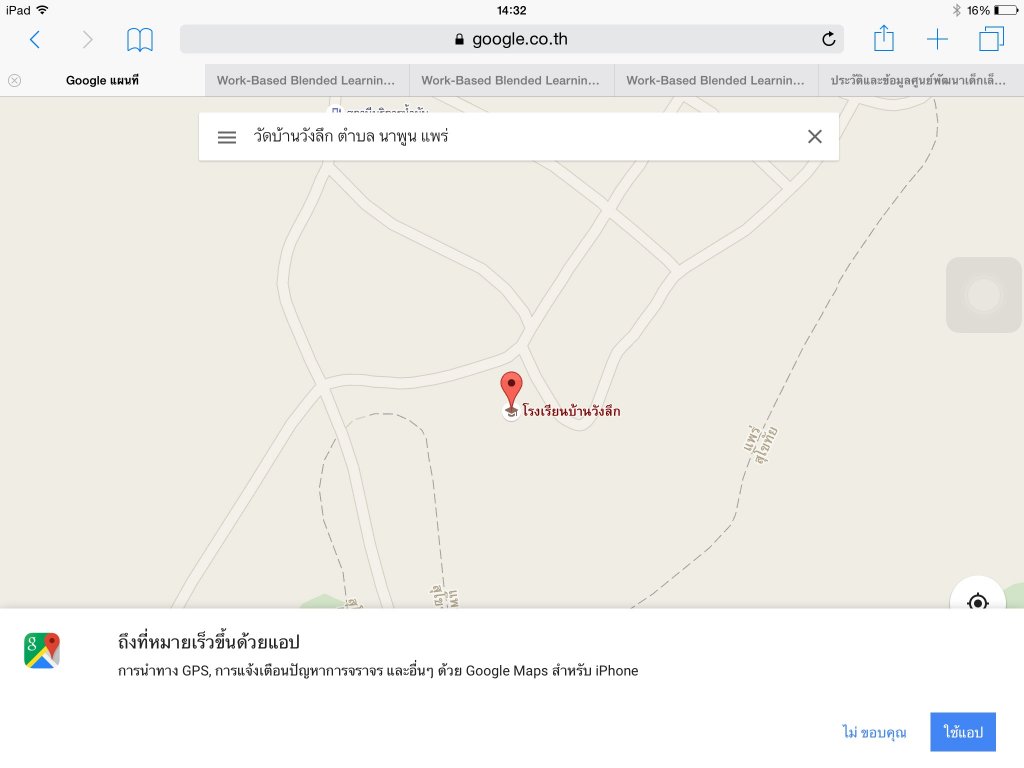Add a new tab with plus icon
Image resolution: width=1024 pixels, height=768 pixels.
[937, 39]
